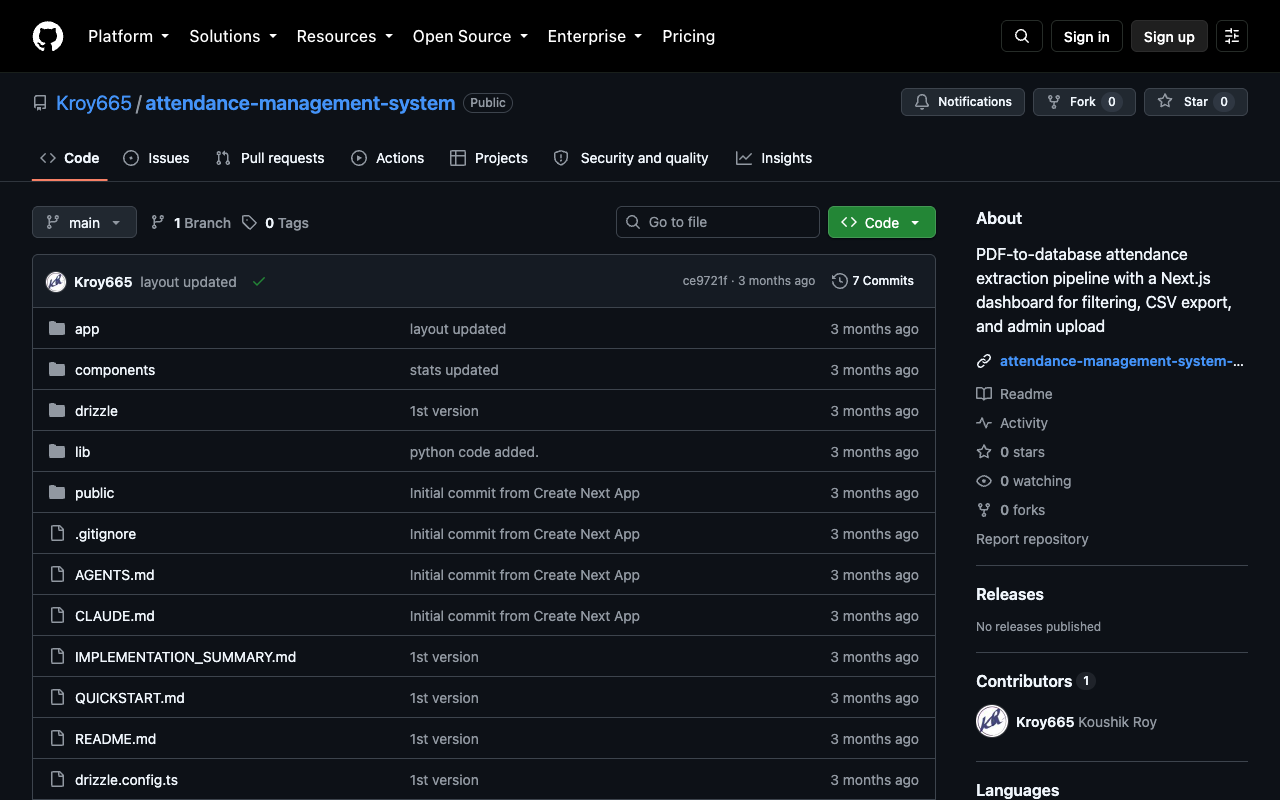
Task: Open the QUICKSTART.md file
Action: pyautogui.click(x=130, y=698)
